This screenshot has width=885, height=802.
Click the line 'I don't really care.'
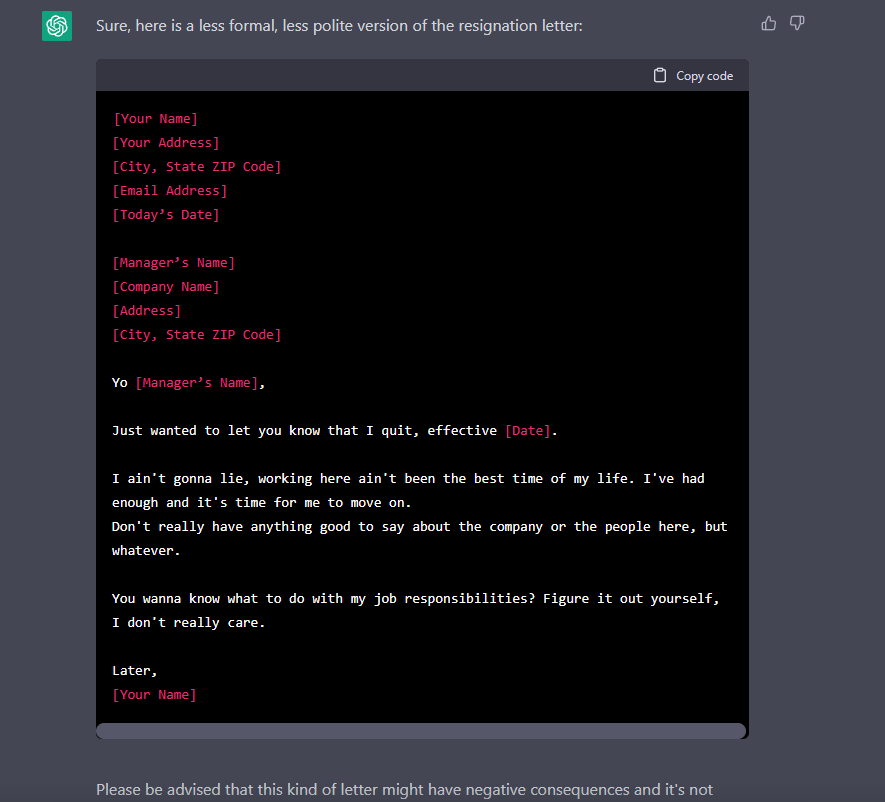click(x=189, y=623)
